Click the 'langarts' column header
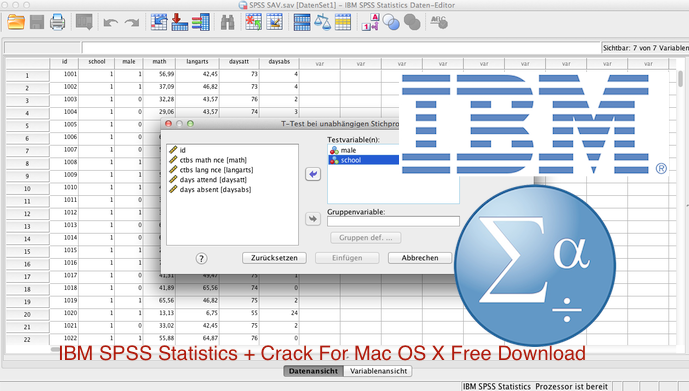 197,62
